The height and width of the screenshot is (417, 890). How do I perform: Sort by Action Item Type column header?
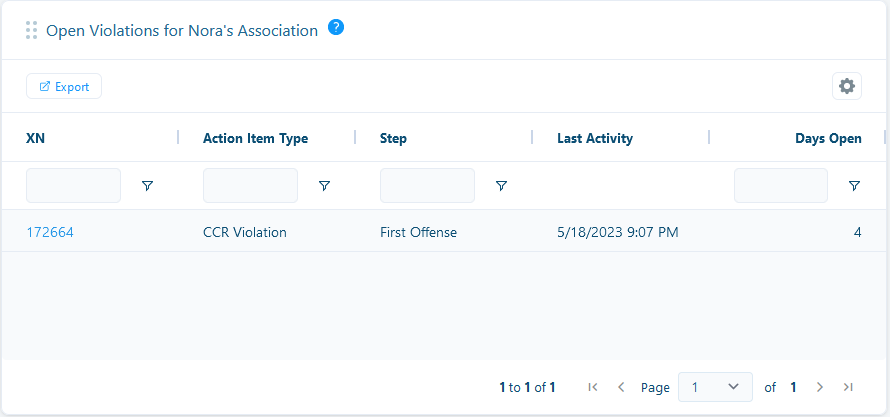255,138
